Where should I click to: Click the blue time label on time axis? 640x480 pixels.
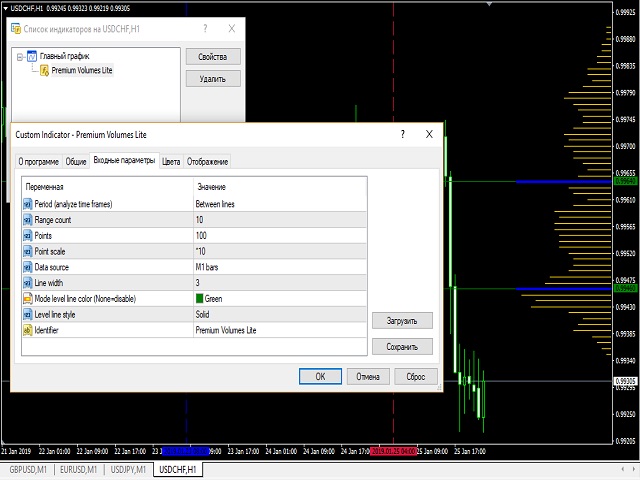pyautogui.click(x=186, y=451)
